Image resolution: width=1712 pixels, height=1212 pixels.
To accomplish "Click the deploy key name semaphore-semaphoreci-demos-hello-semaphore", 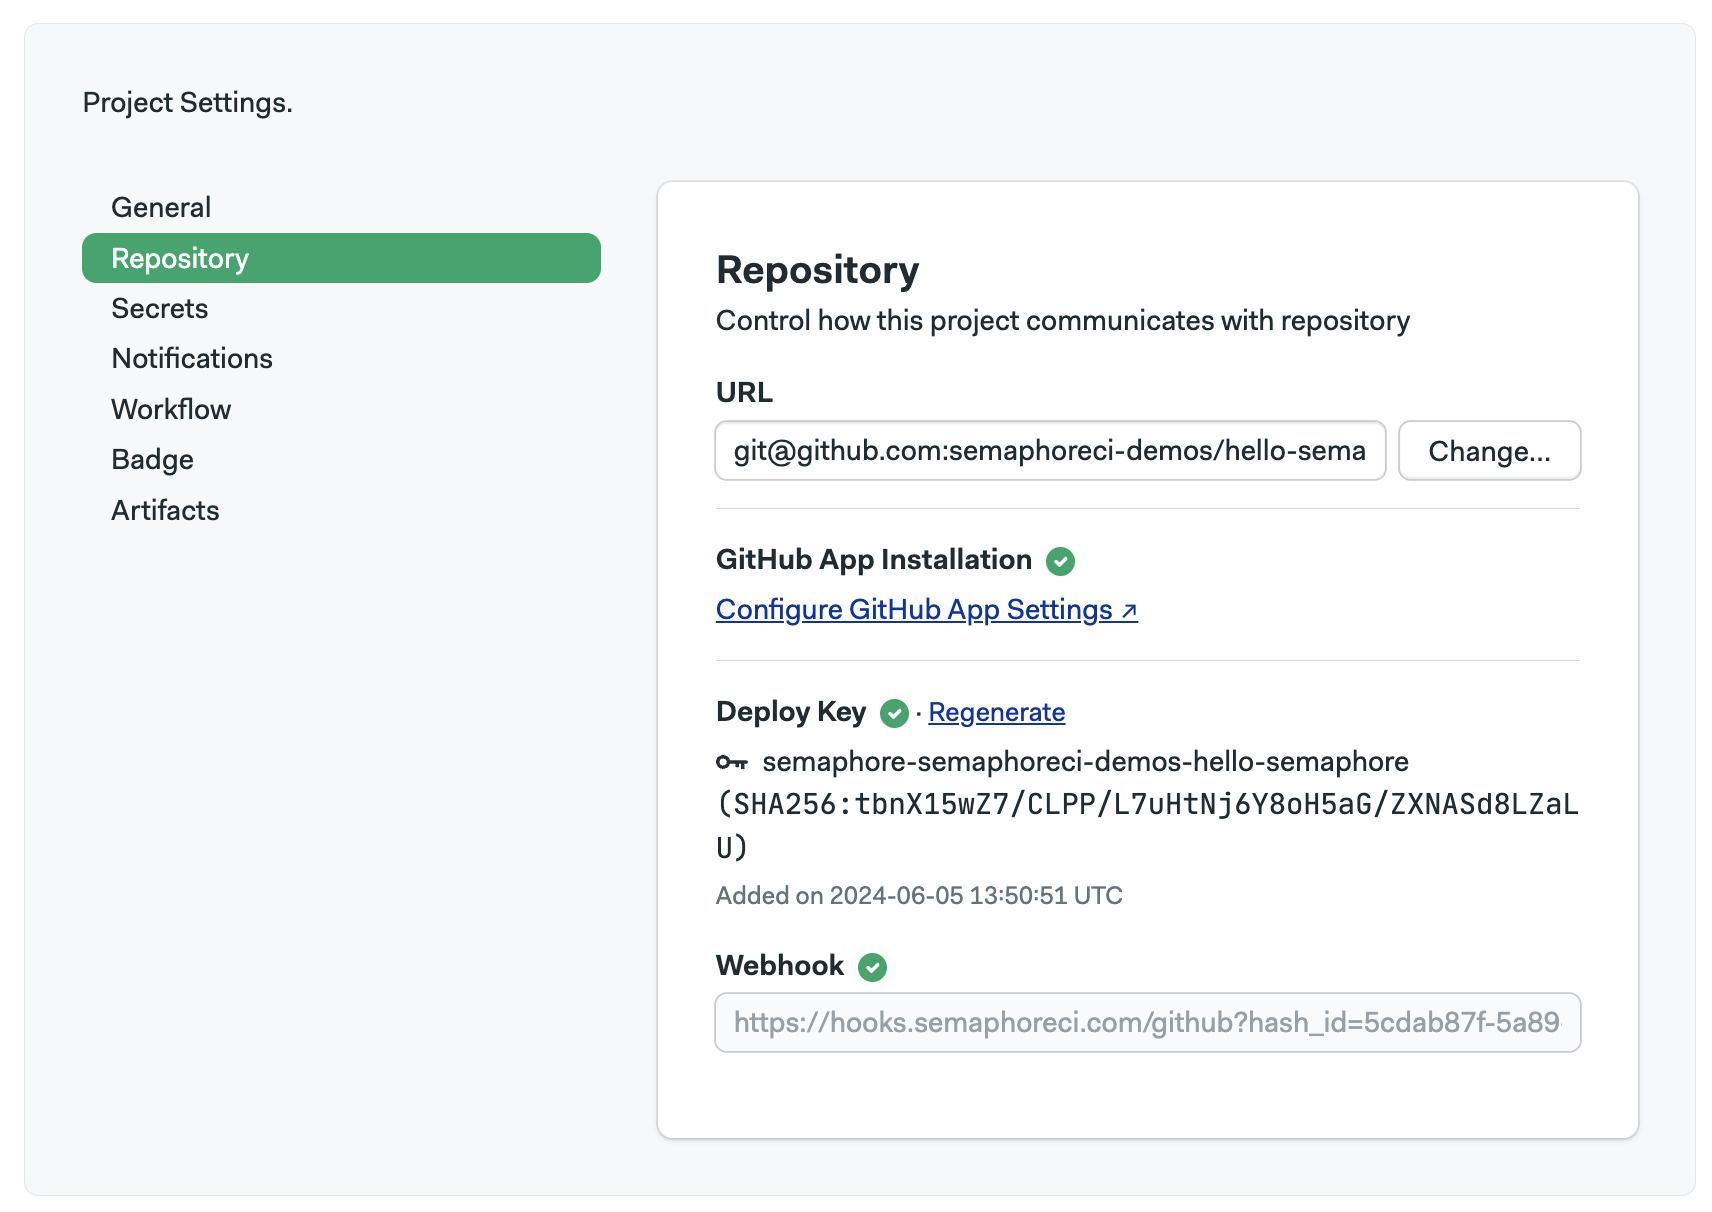I will [x=1085, y=762].
